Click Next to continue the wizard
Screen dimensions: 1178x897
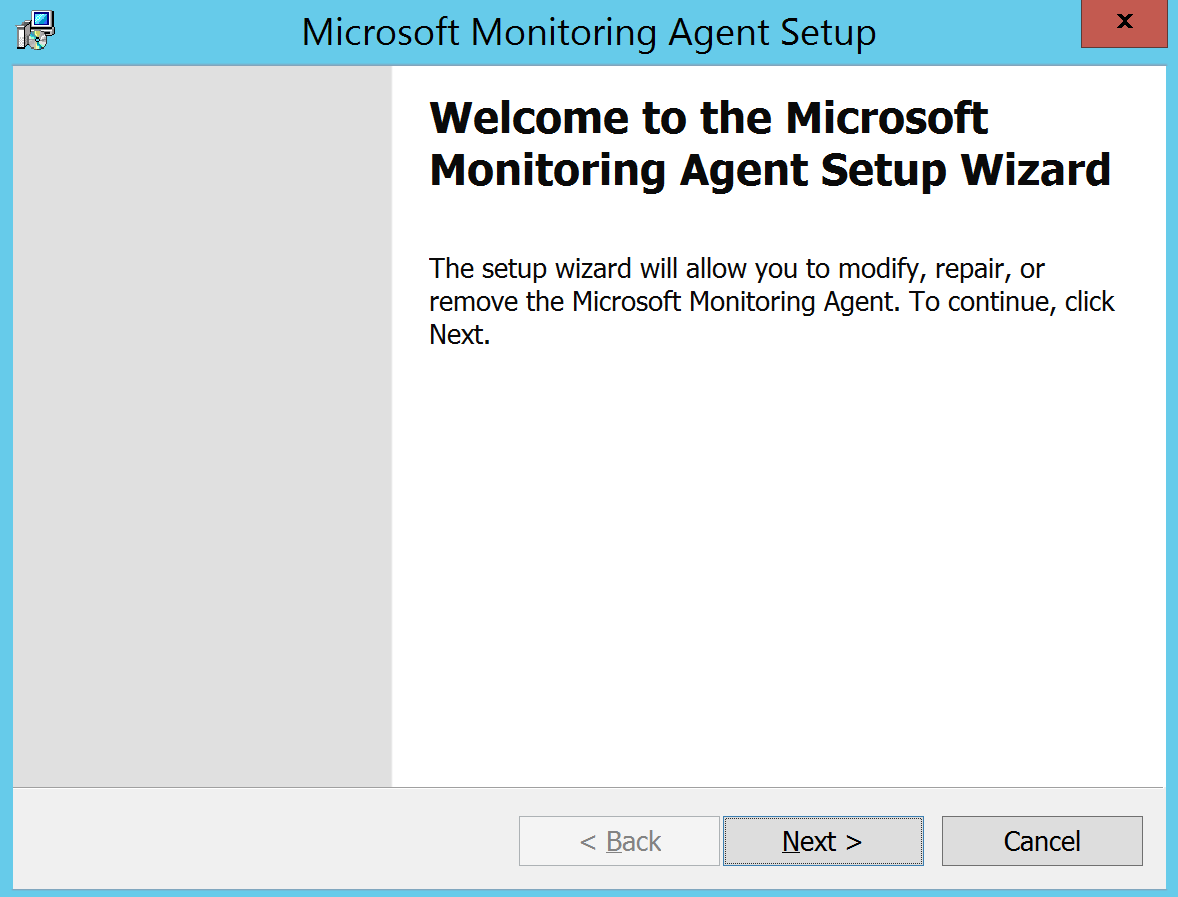click(822, 841)
